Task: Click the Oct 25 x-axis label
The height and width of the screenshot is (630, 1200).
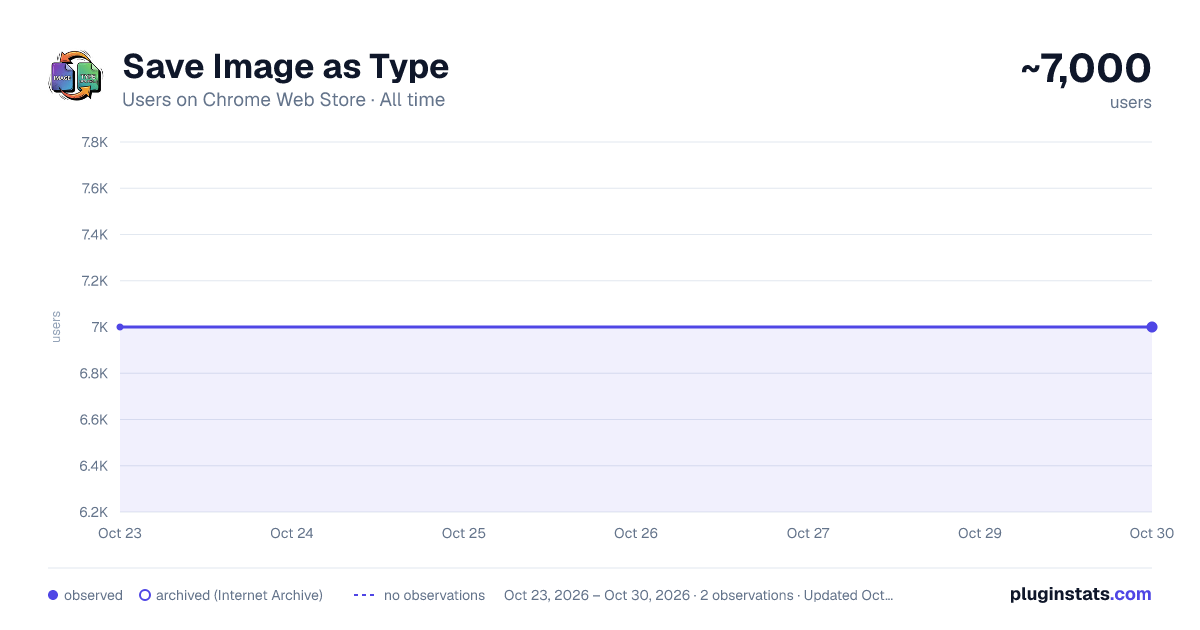Action: click(x=464, y=533)
